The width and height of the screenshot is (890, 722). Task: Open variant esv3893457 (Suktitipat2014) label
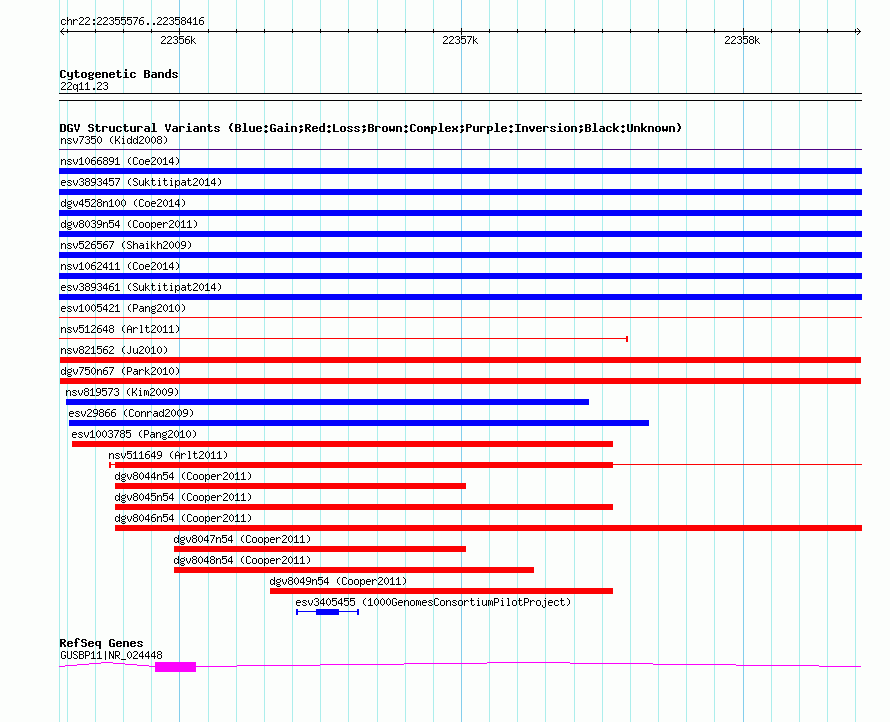141,182
